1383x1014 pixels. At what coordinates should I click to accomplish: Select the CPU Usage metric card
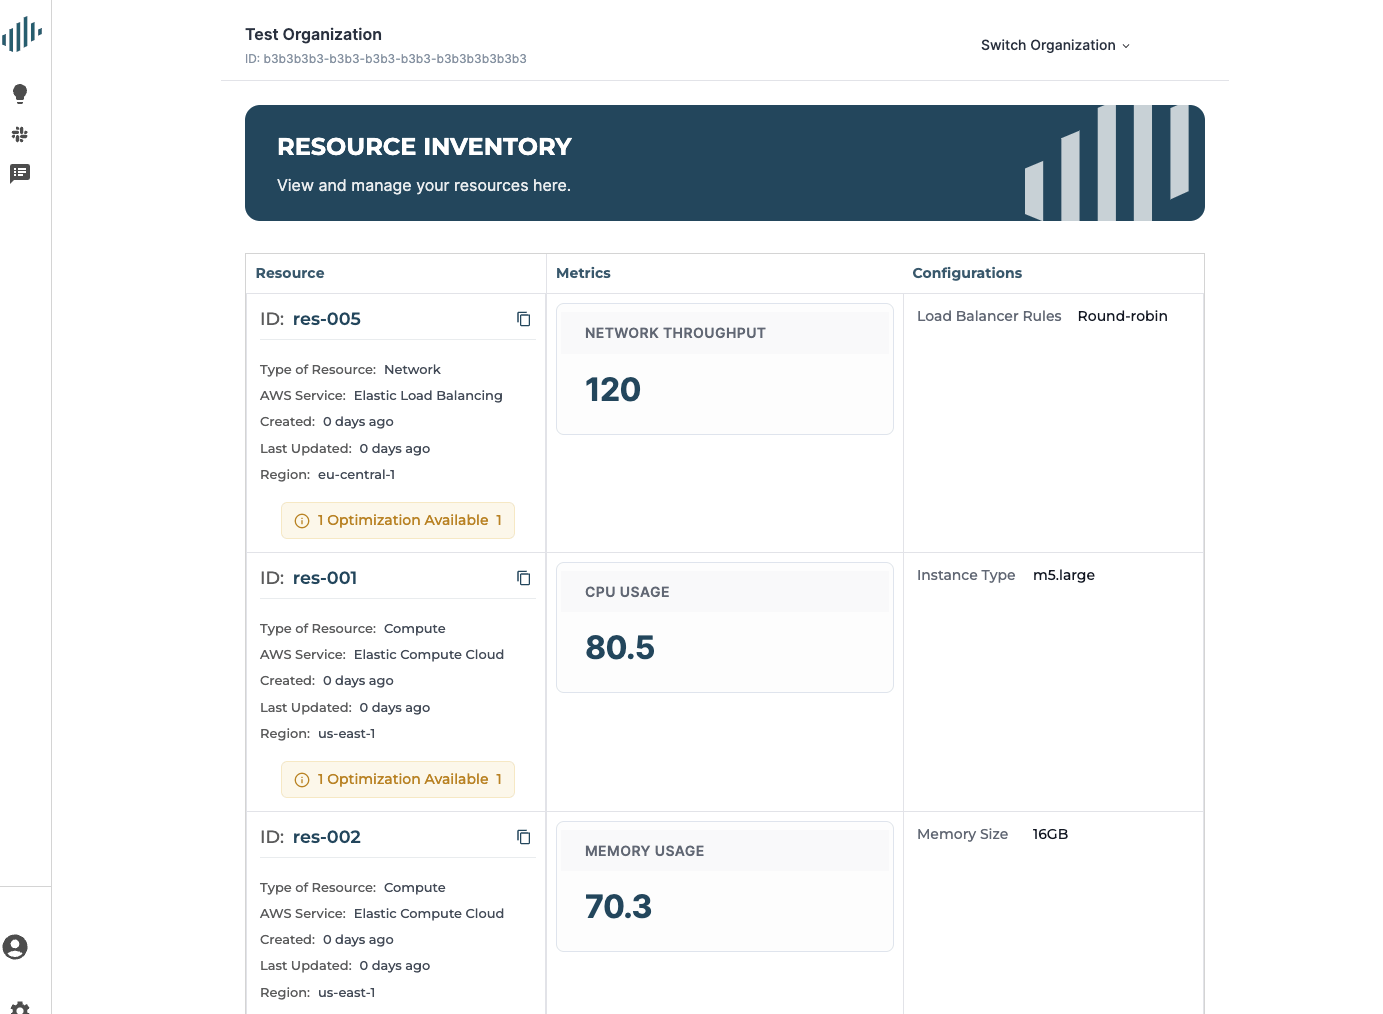click(x=725, y=627)
